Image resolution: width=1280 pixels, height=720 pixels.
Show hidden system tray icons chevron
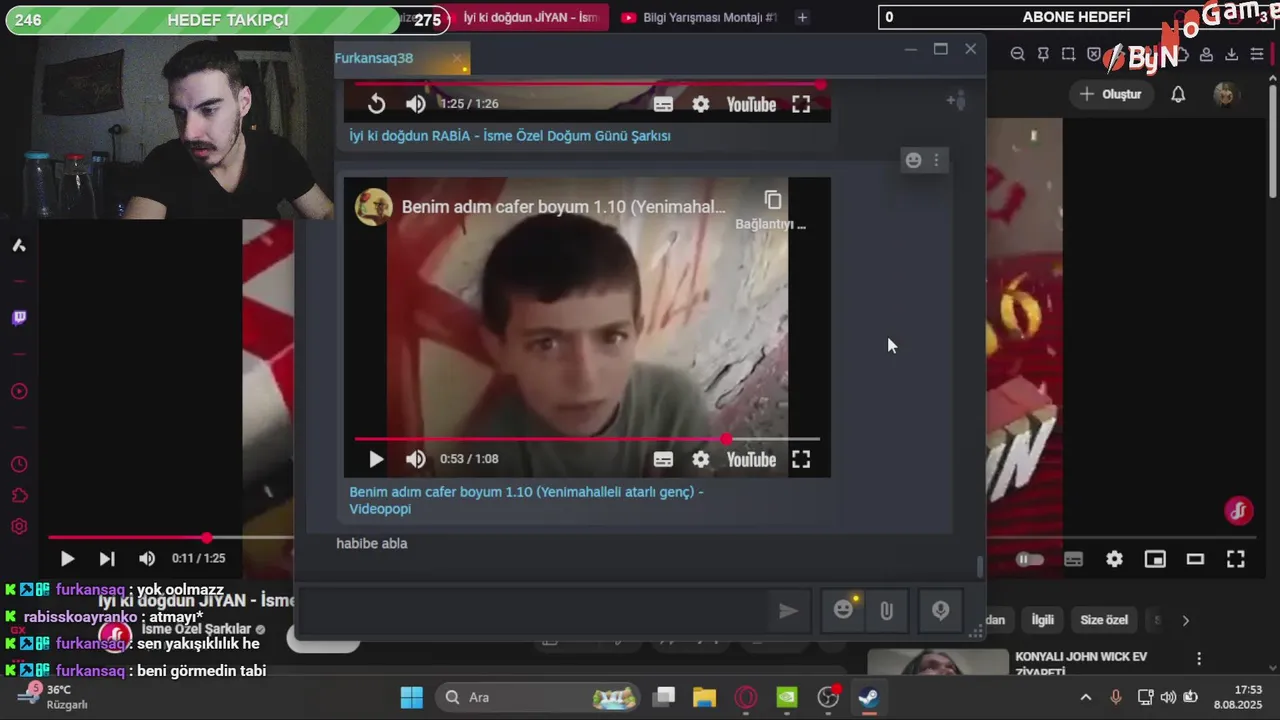tap(1086, 697)
